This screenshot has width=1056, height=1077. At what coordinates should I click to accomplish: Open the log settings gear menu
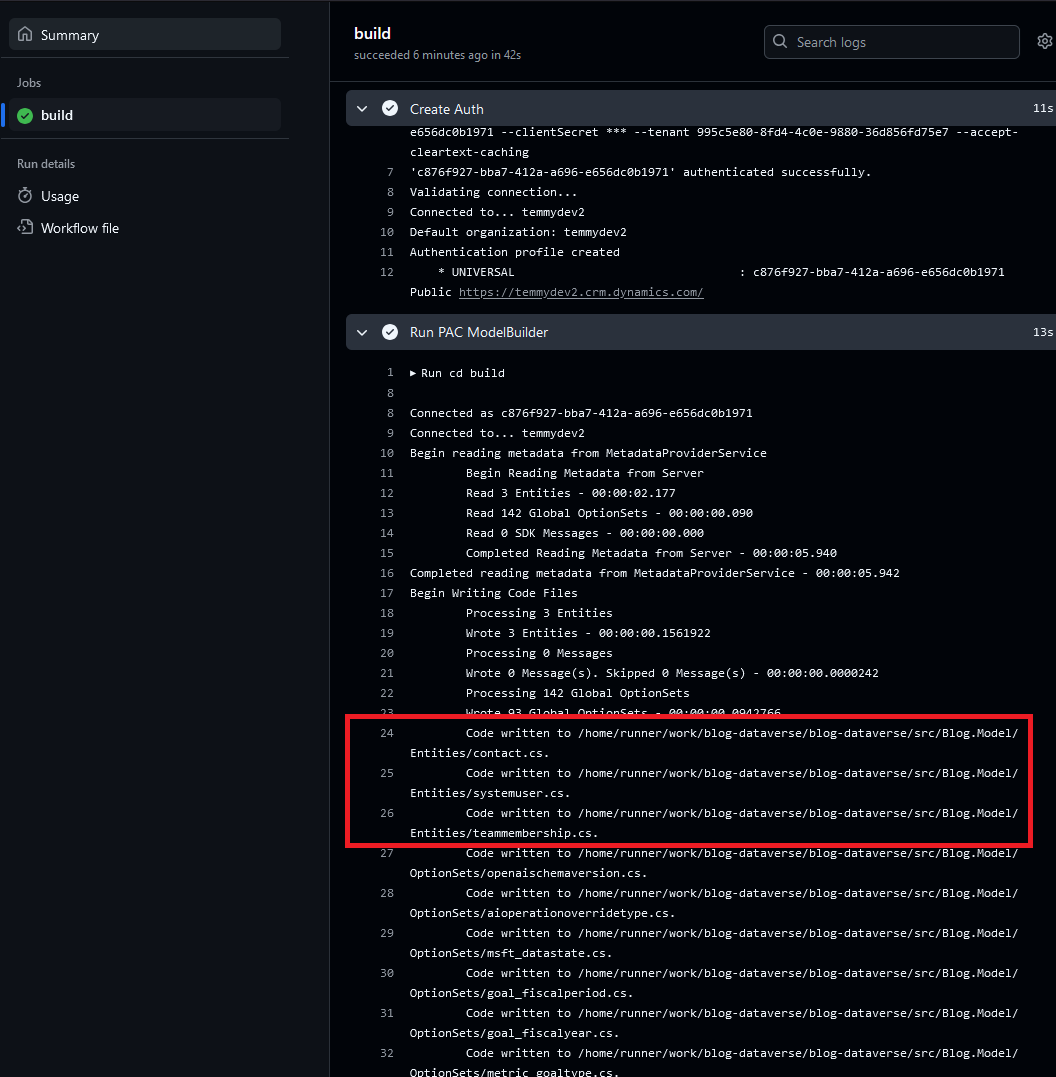click(1044, 42)
